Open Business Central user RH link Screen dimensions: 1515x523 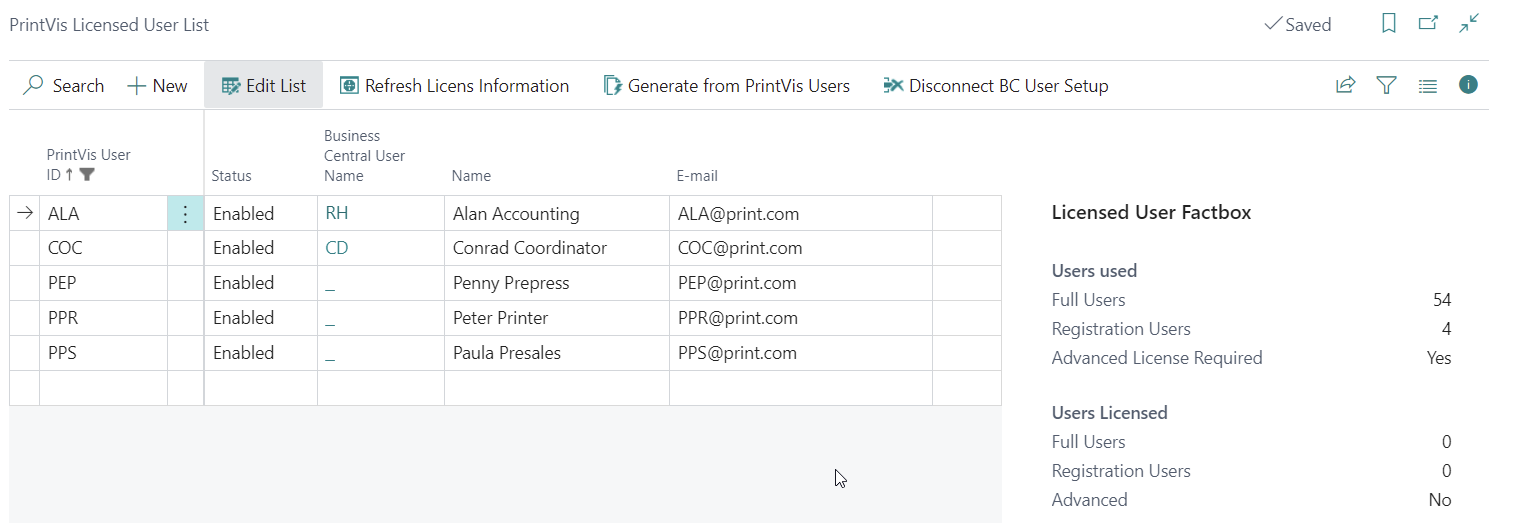[x=337, y=213]
